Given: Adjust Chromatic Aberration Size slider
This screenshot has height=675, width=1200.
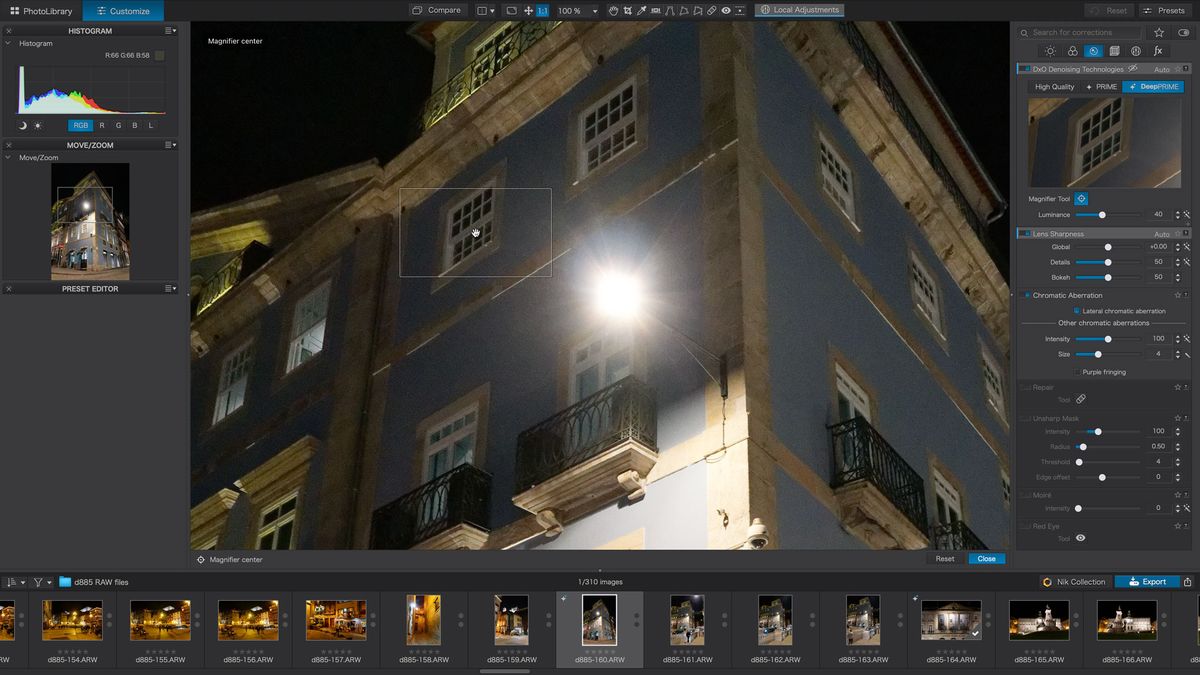Looking at the screenshot, I should (x=1098, y=354).
